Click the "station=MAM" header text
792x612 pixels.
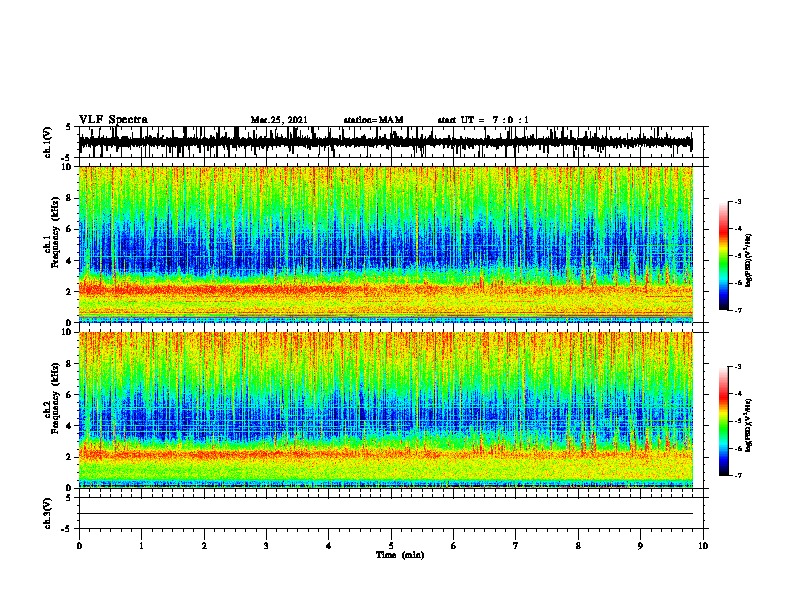coord(373,120)
